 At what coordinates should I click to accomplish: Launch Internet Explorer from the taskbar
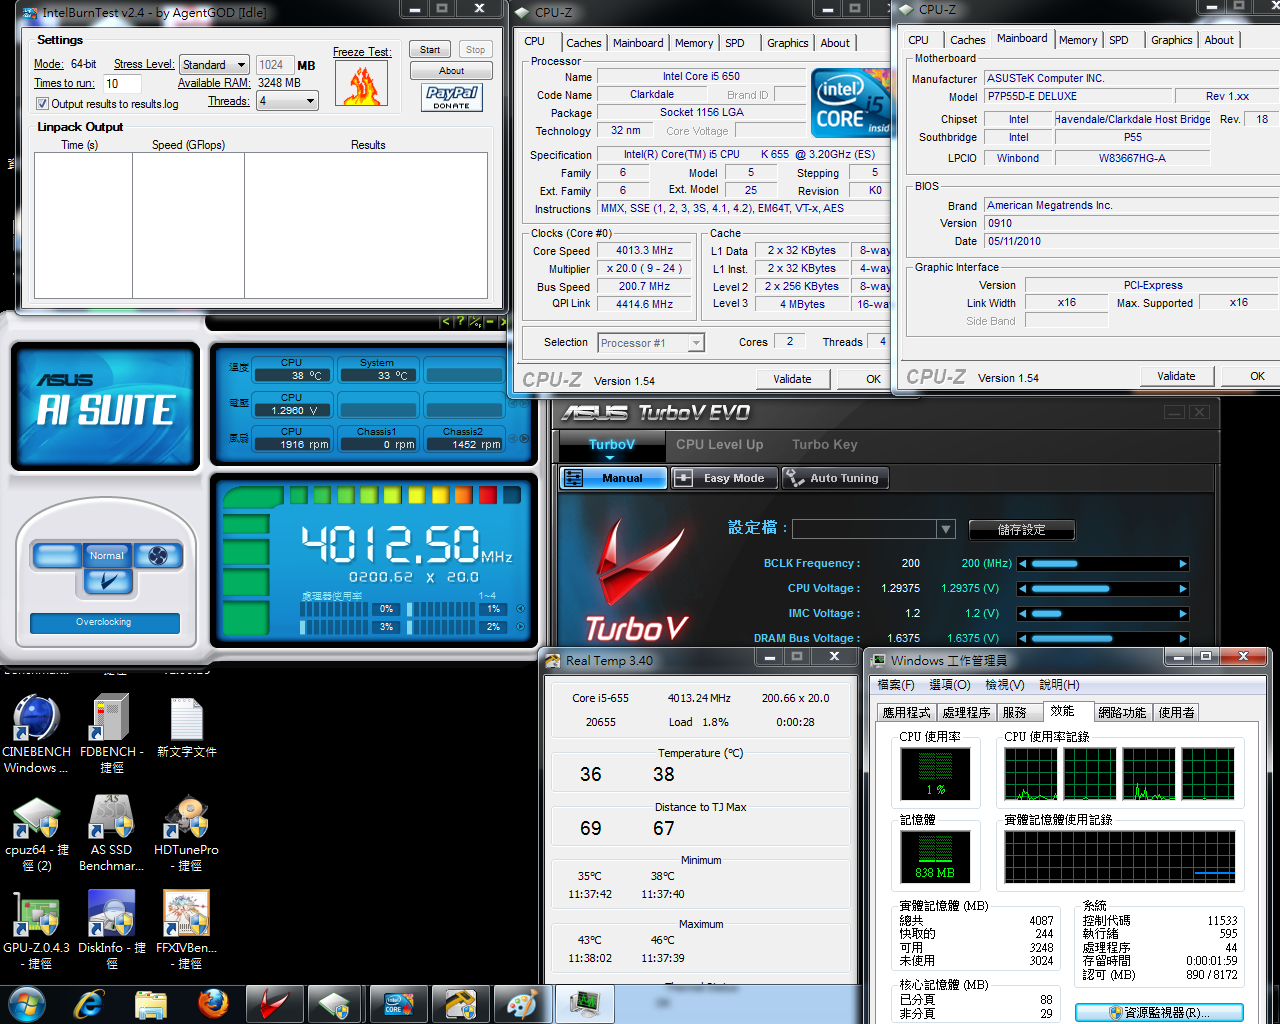coord(89,1003)
